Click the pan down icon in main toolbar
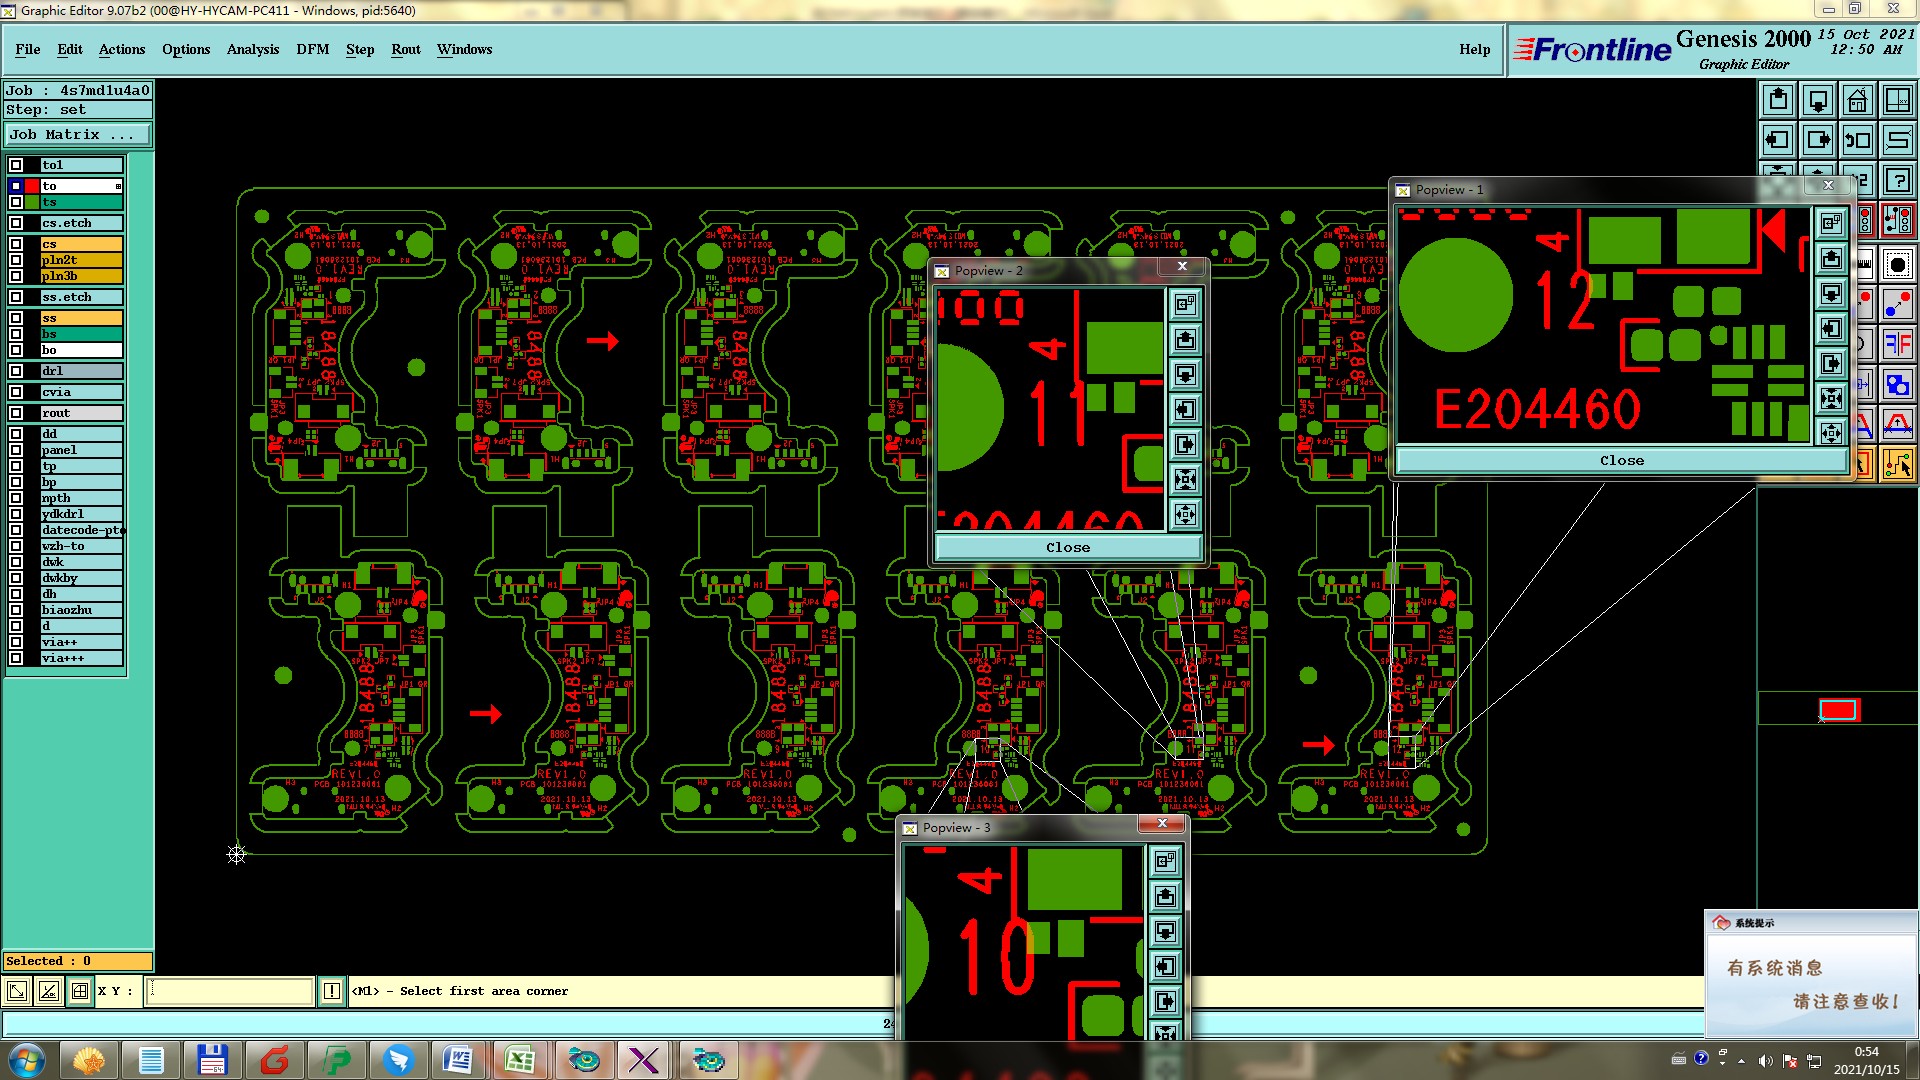The height and width of the screenshot is (1080, 1920). tap(1818, 100)
